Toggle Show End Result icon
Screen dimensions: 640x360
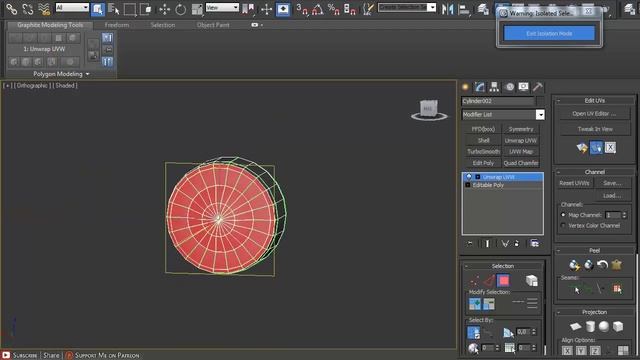(487, 243)
